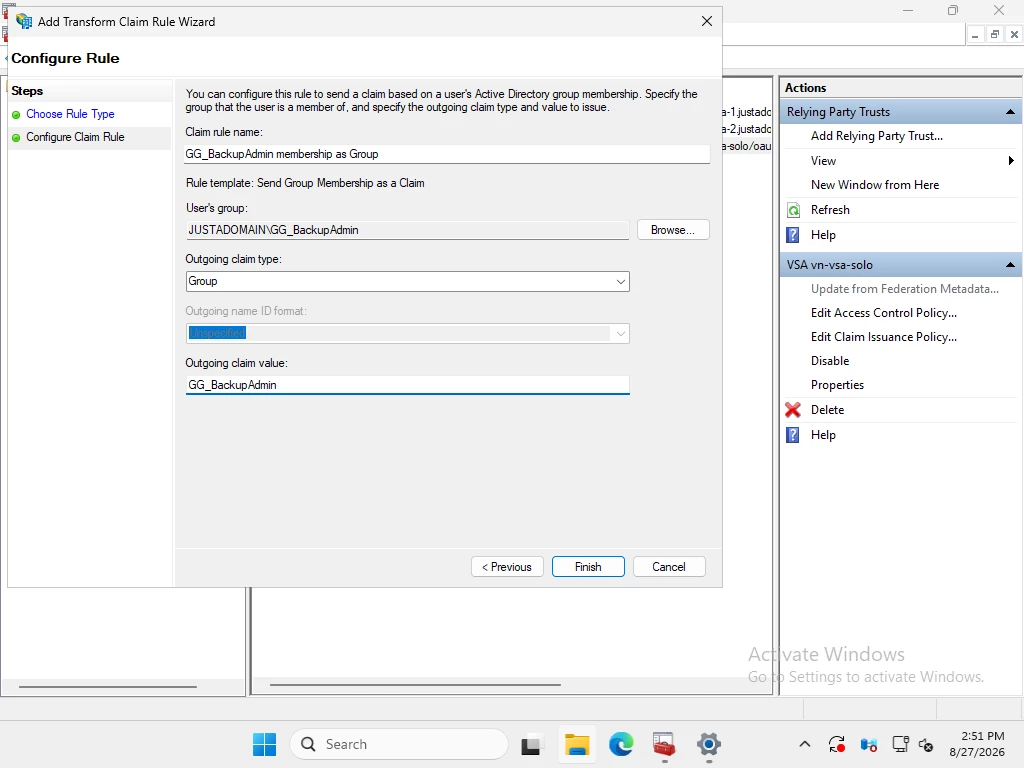Click the Add Transform Claim Rule Wizard title icon
Screen dimensions: 1024x768
tap(24, 22)
